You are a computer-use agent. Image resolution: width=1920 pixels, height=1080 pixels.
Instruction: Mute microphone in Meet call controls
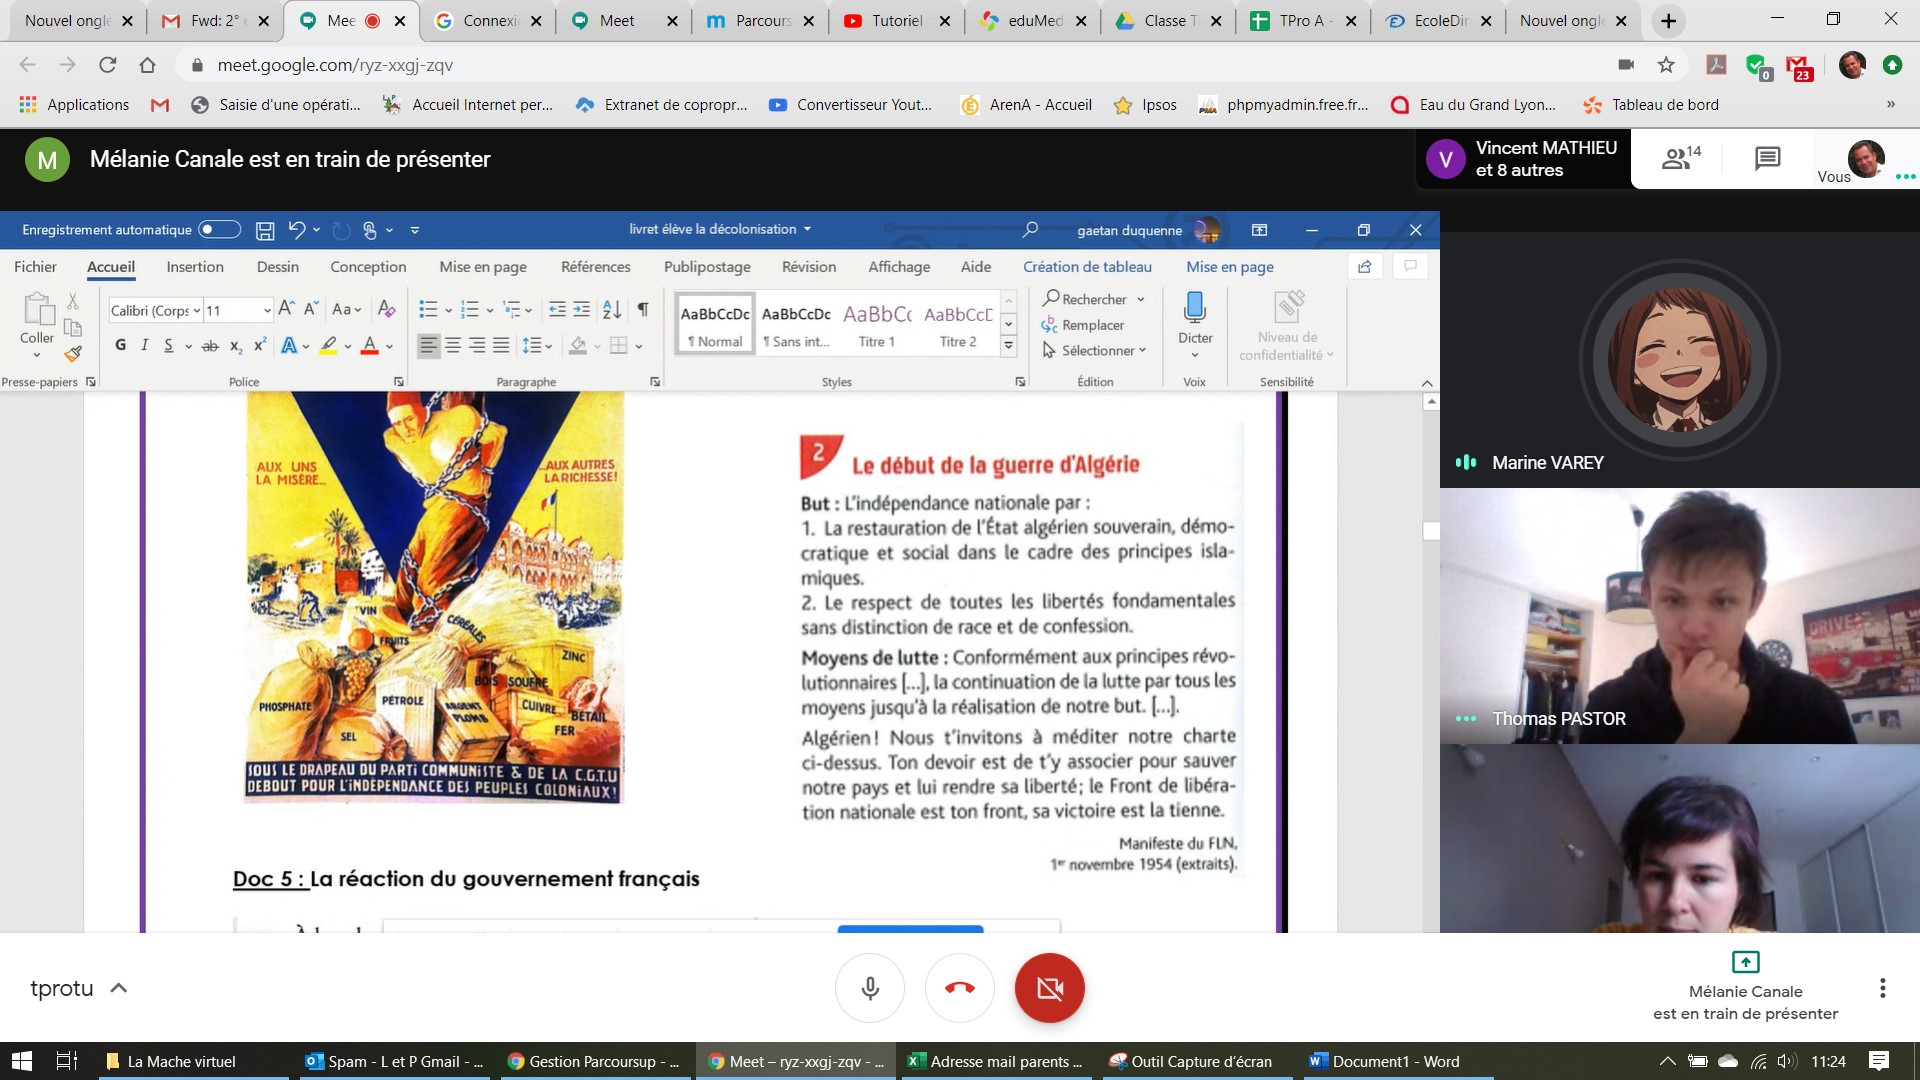coord(869,988)
